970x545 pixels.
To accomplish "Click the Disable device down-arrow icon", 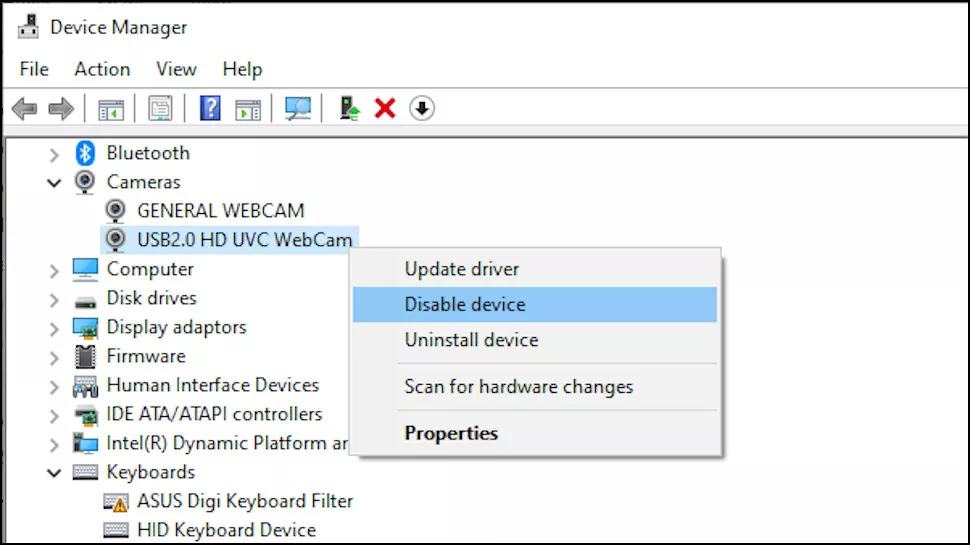I will click(x=422, y=108).
